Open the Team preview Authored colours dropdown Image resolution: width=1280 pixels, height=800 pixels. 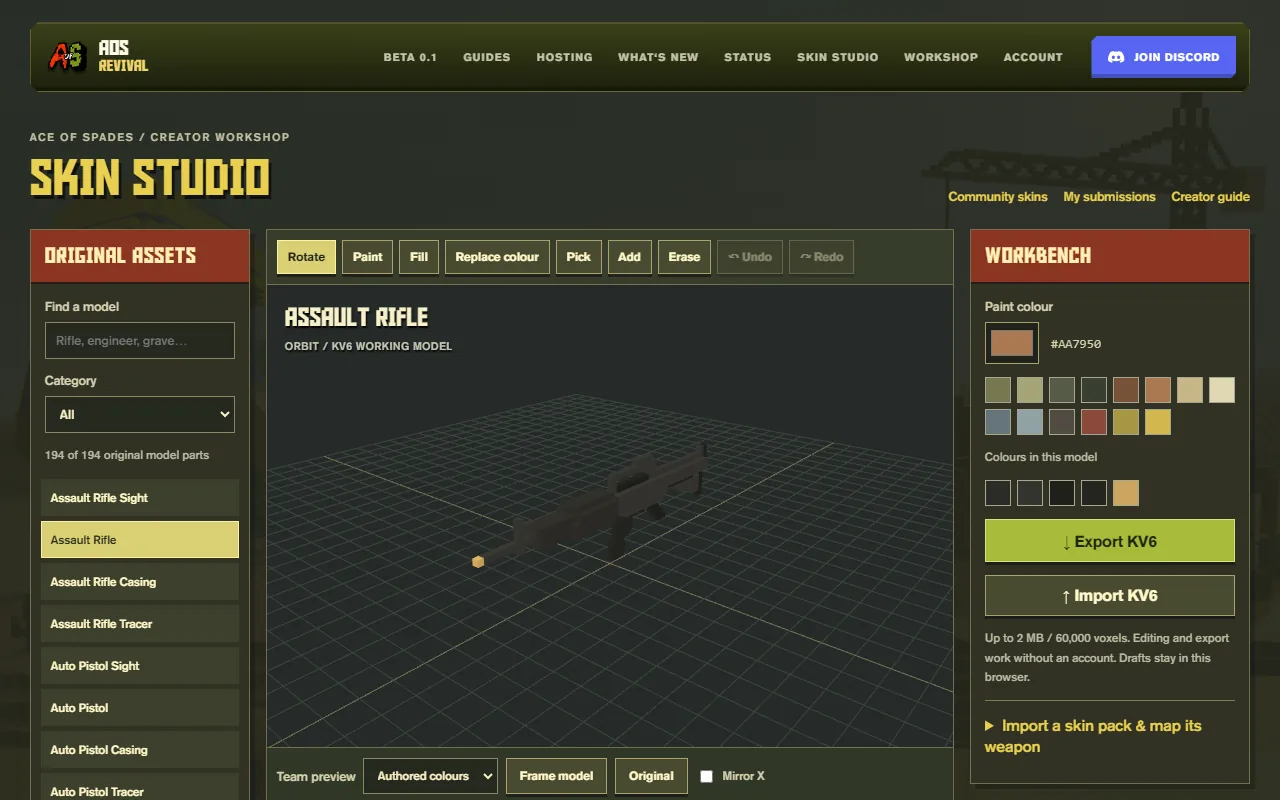[x=430, y=776]
